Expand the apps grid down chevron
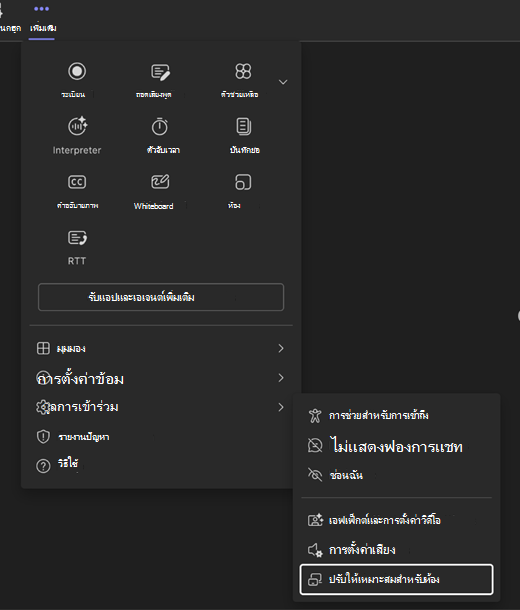Viewport: 520px width, 610px height. point(283,82)
